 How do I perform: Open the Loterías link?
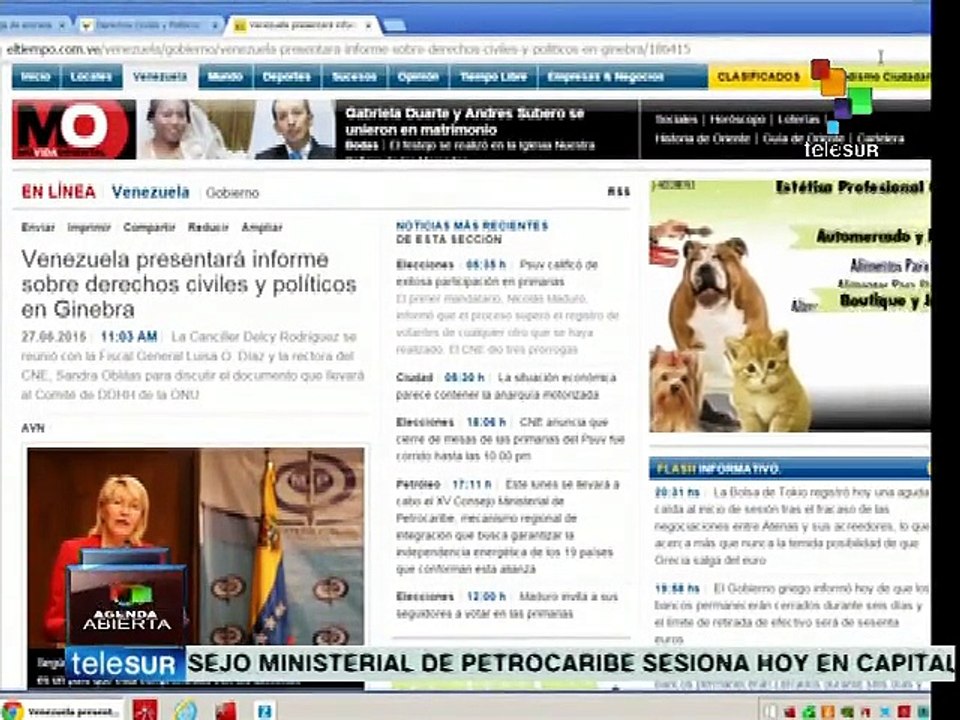click(799, 119)
